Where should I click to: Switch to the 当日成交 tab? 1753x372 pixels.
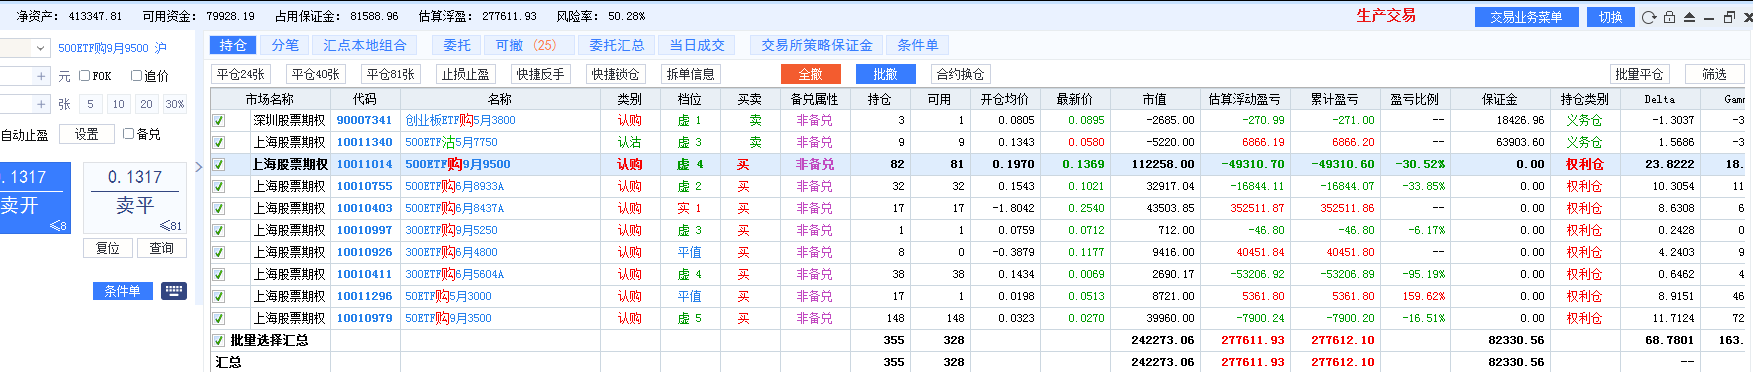click(x=697, y=45)
